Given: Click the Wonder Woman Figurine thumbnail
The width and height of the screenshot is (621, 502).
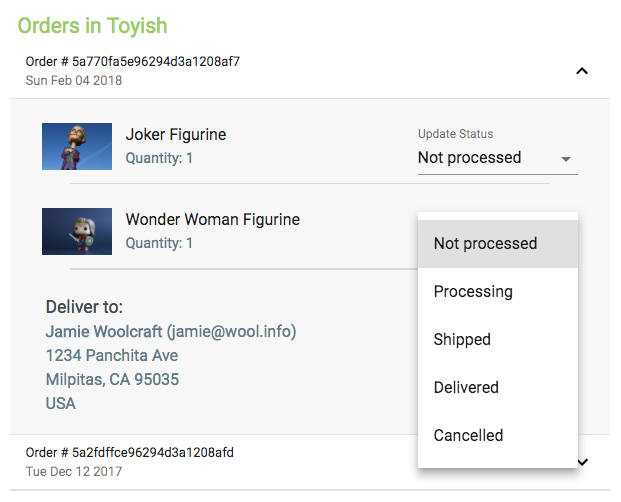Looking at the screenshot, I should coord(77,231).
